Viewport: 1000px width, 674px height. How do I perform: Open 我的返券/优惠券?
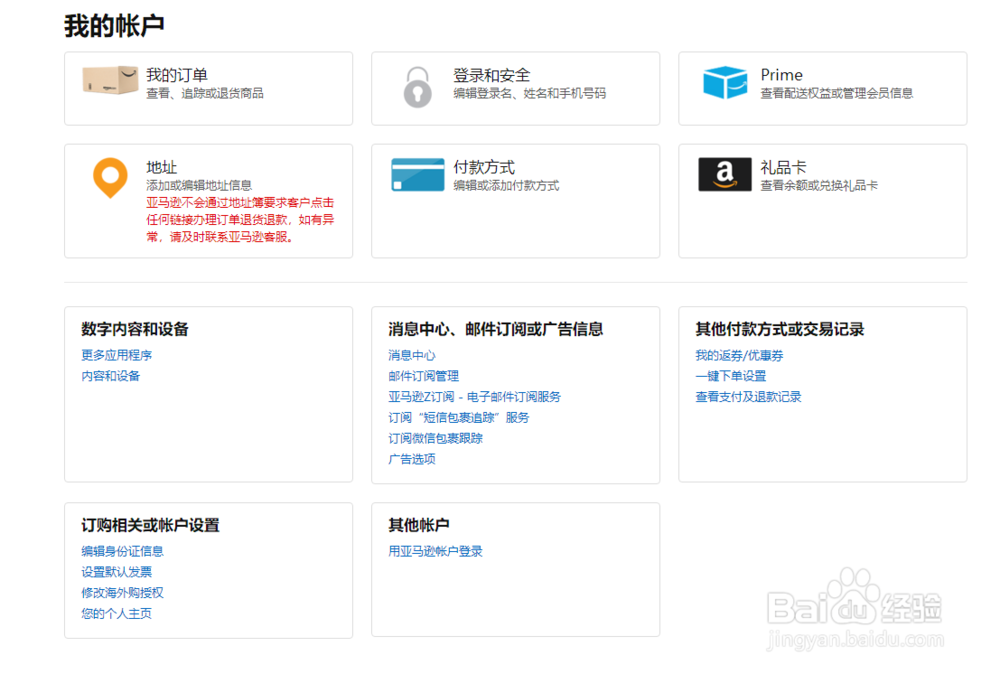tap(737, 355)
